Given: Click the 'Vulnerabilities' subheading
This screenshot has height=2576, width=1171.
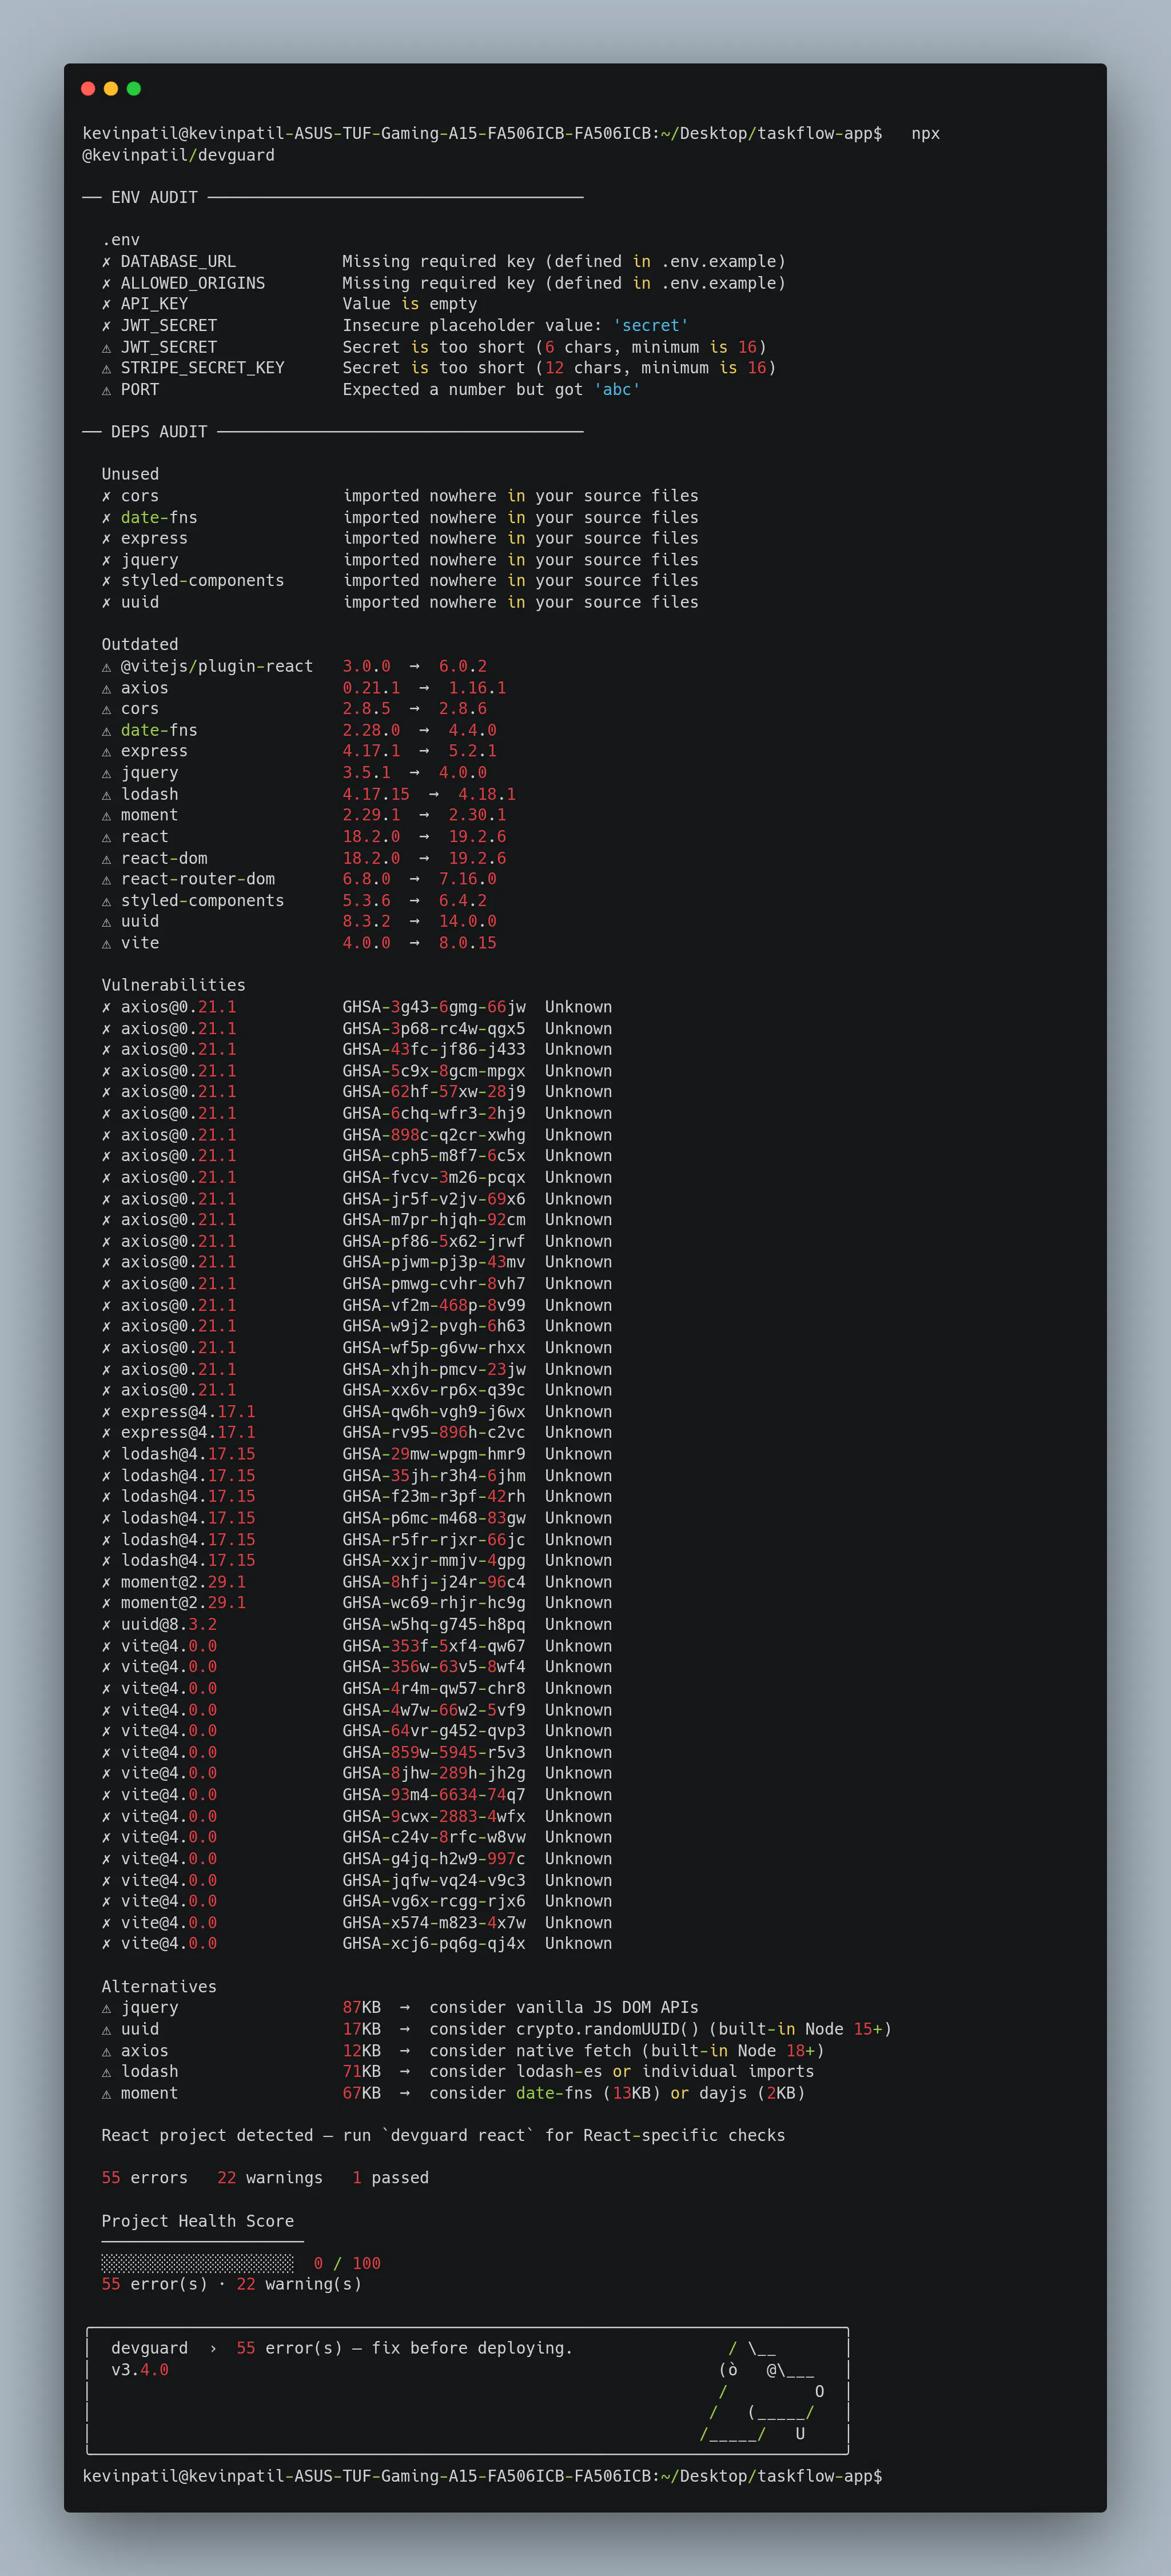Looking at the screenshot, I should [x=173, y=985].
